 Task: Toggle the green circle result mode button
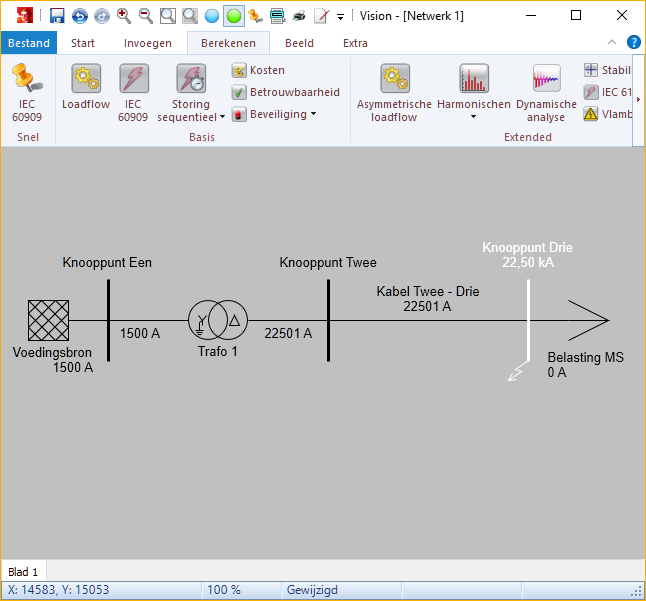click(233, 16)
